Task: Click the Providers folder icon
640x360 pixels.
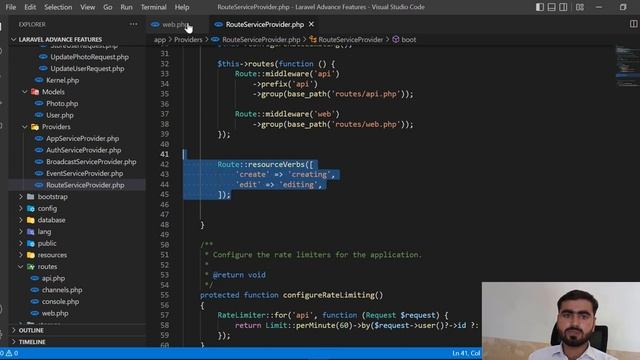Action: [35, 127]
